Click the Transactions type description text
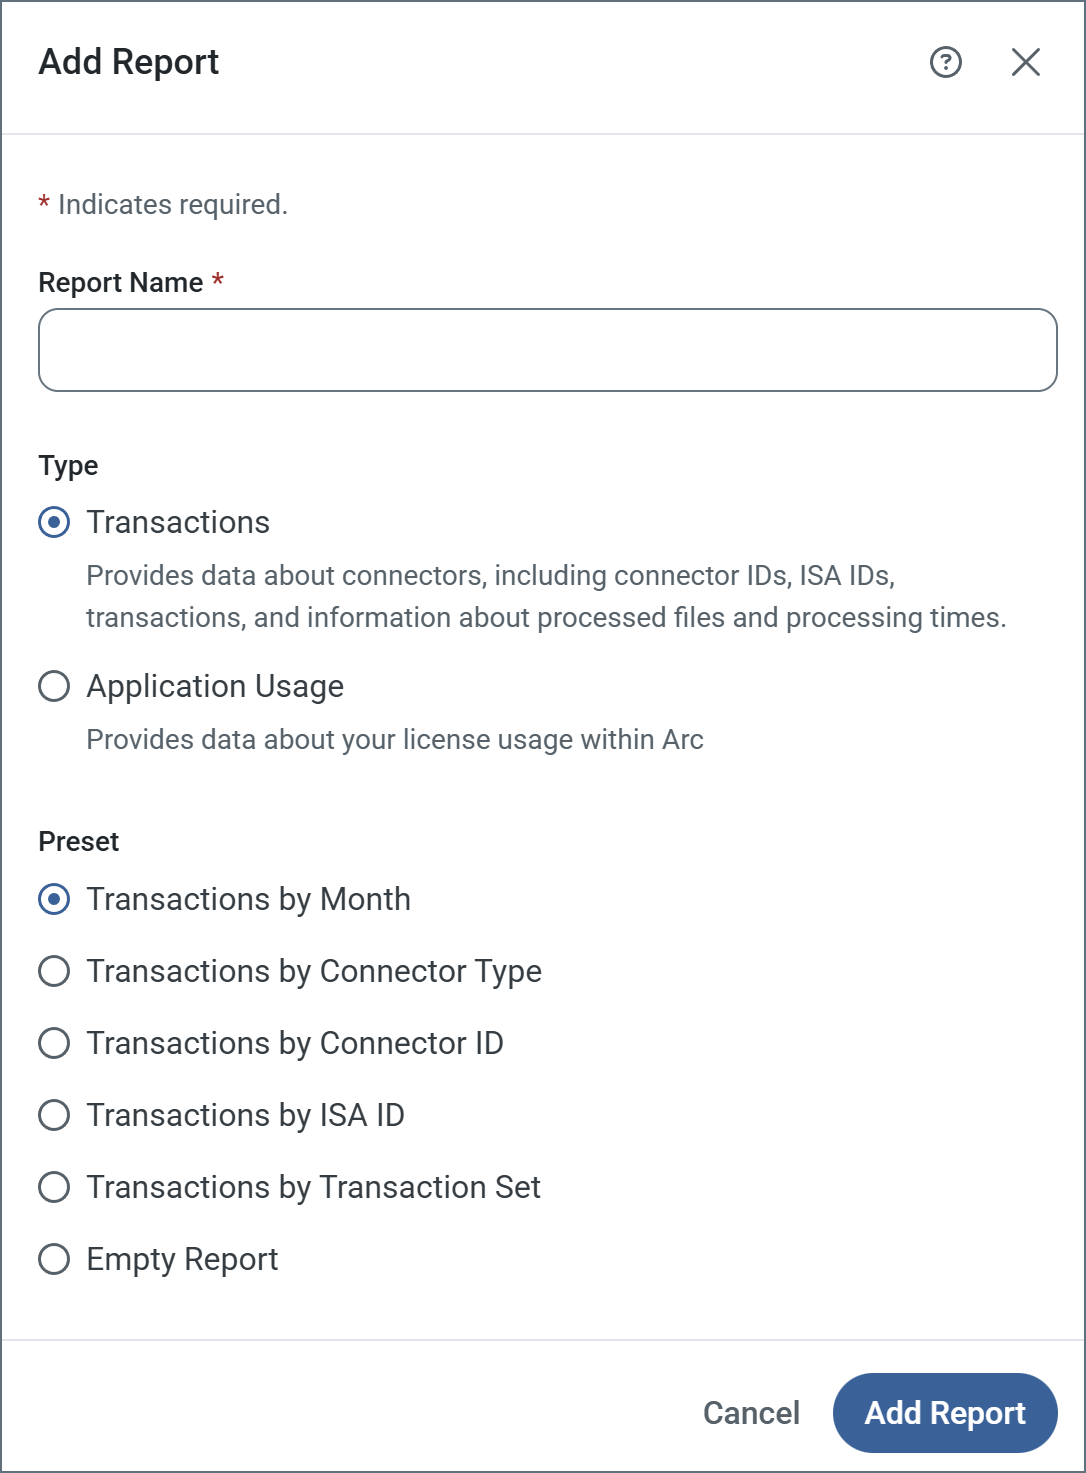The image size is (1086, 1473). coord(545,597)
